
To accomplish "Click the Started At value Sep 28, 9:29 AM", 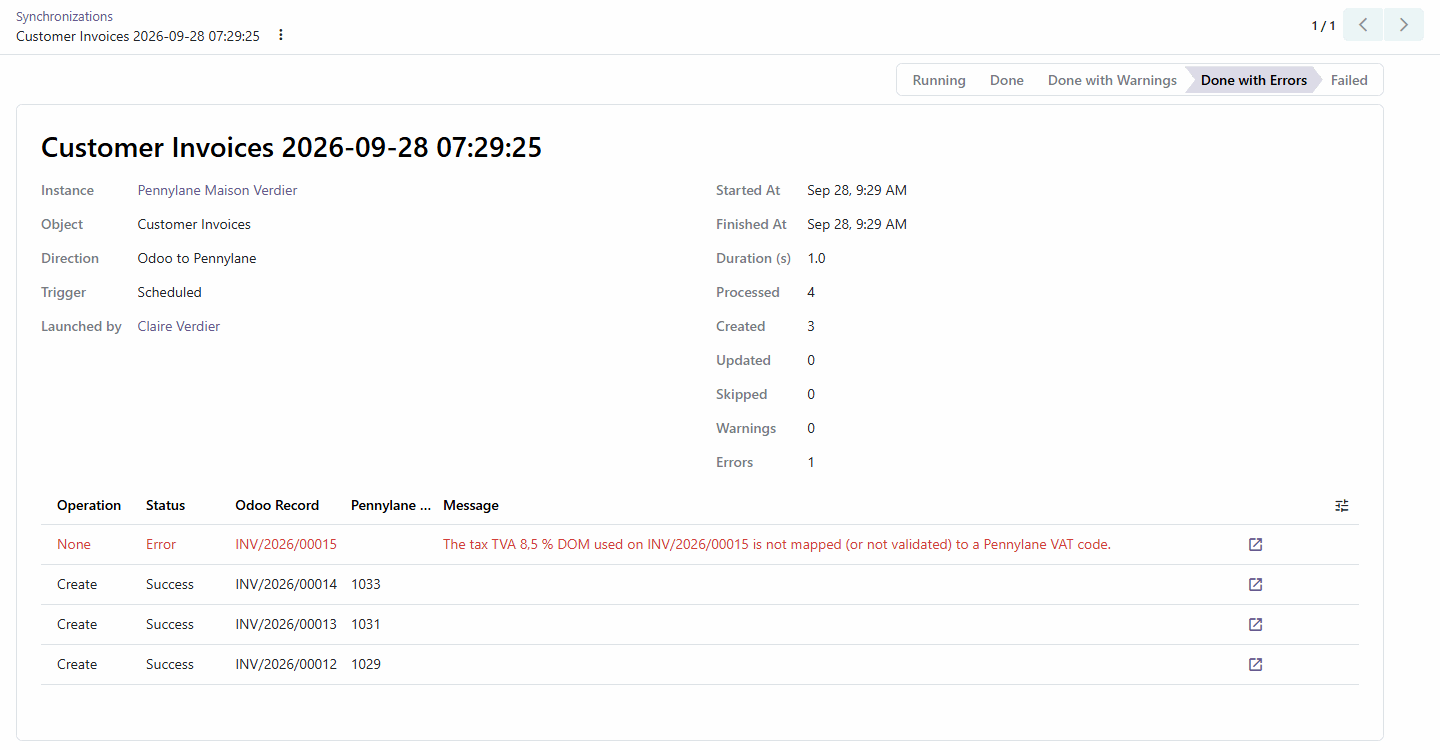I will (857, 190).
